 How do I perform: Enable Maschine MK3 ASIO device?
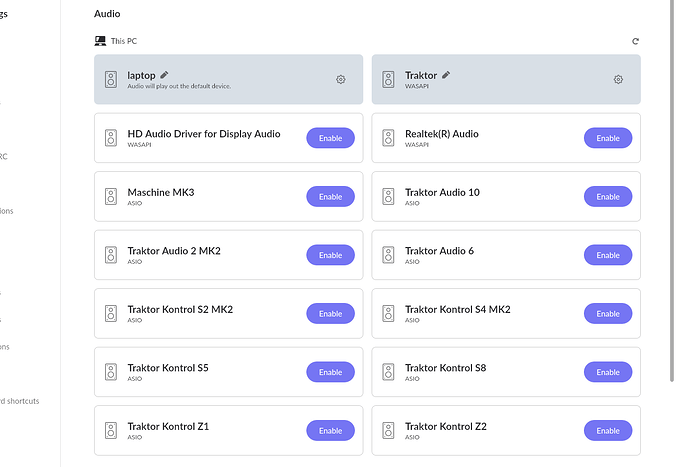[x=330, y=197]
